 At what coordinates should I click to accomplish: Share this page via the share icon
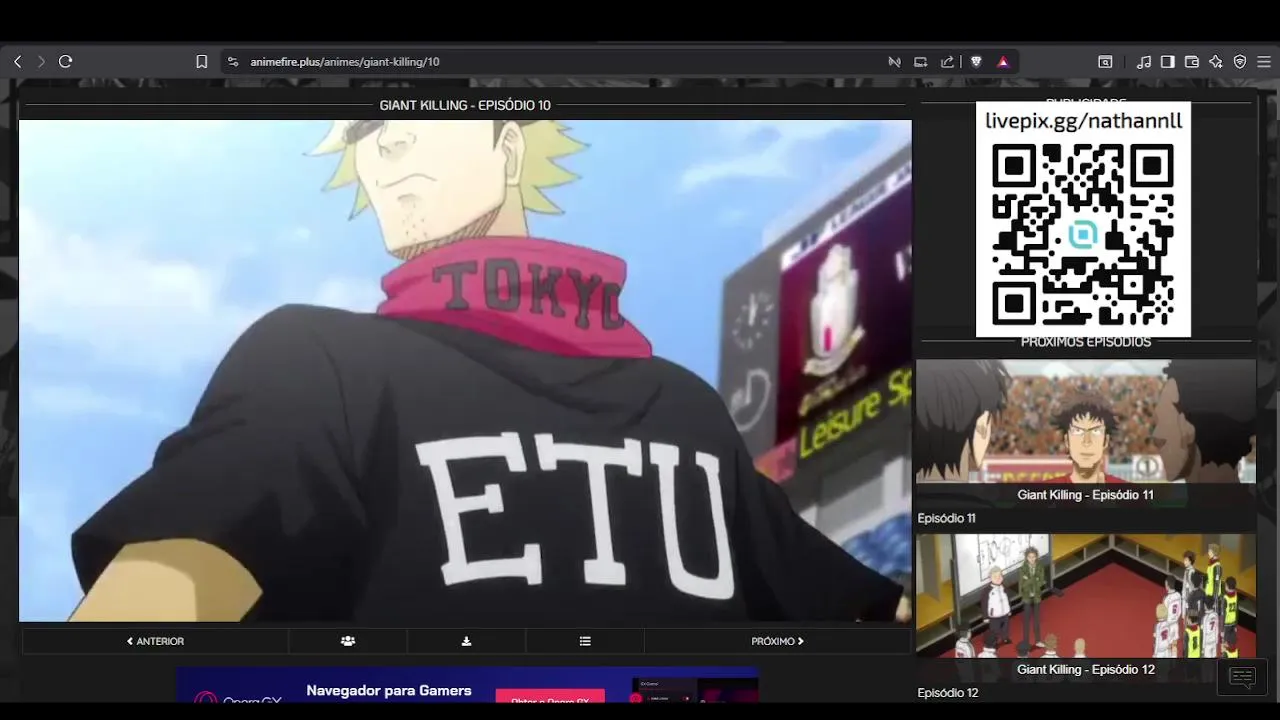[x=947, y=61]
